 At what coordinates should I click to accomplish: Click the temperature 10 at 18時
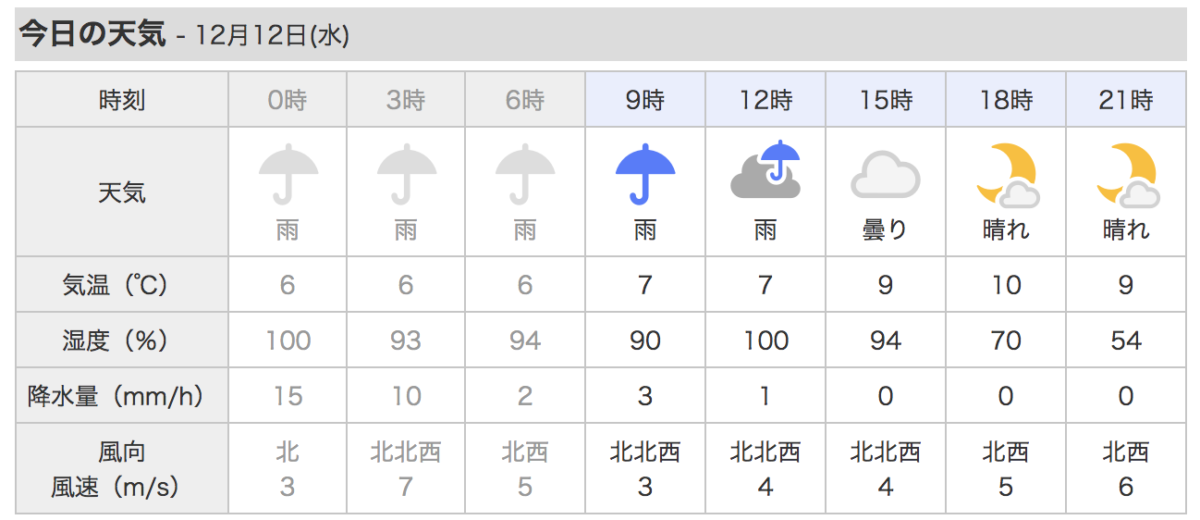click(1006, 285)
